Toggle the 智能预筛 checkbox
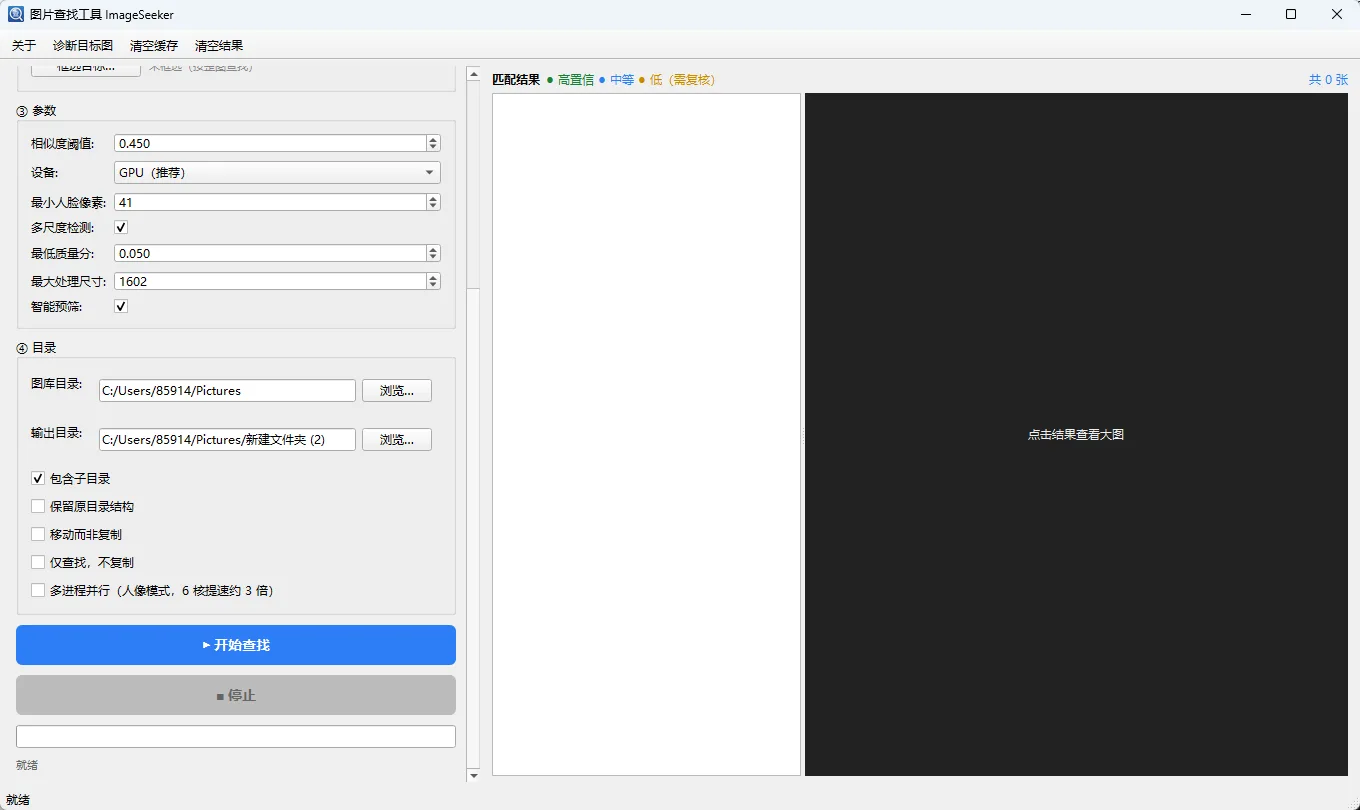1360x810 pixels. coord(121,306)
